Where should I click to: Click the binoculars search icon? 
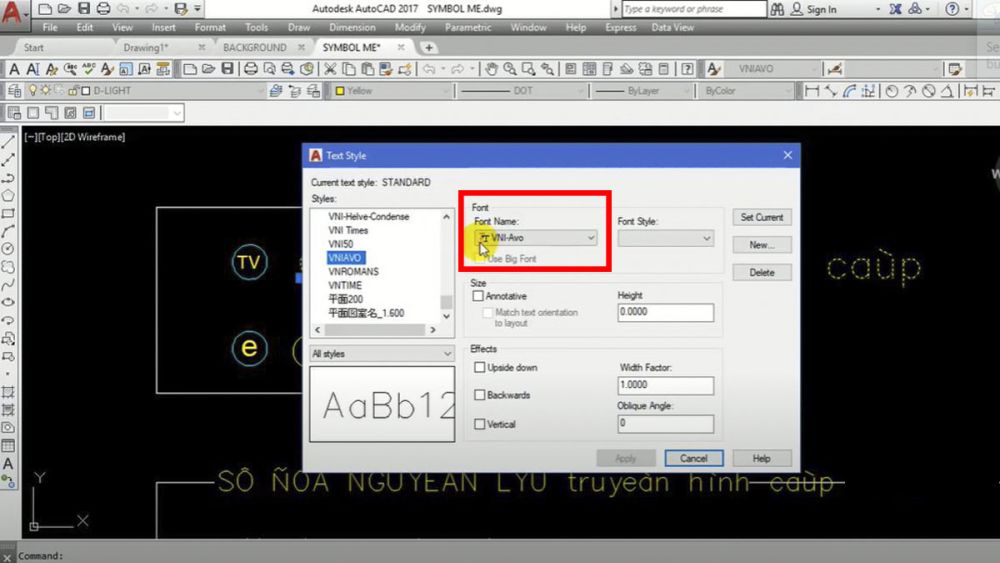click(x=777, y=9)
